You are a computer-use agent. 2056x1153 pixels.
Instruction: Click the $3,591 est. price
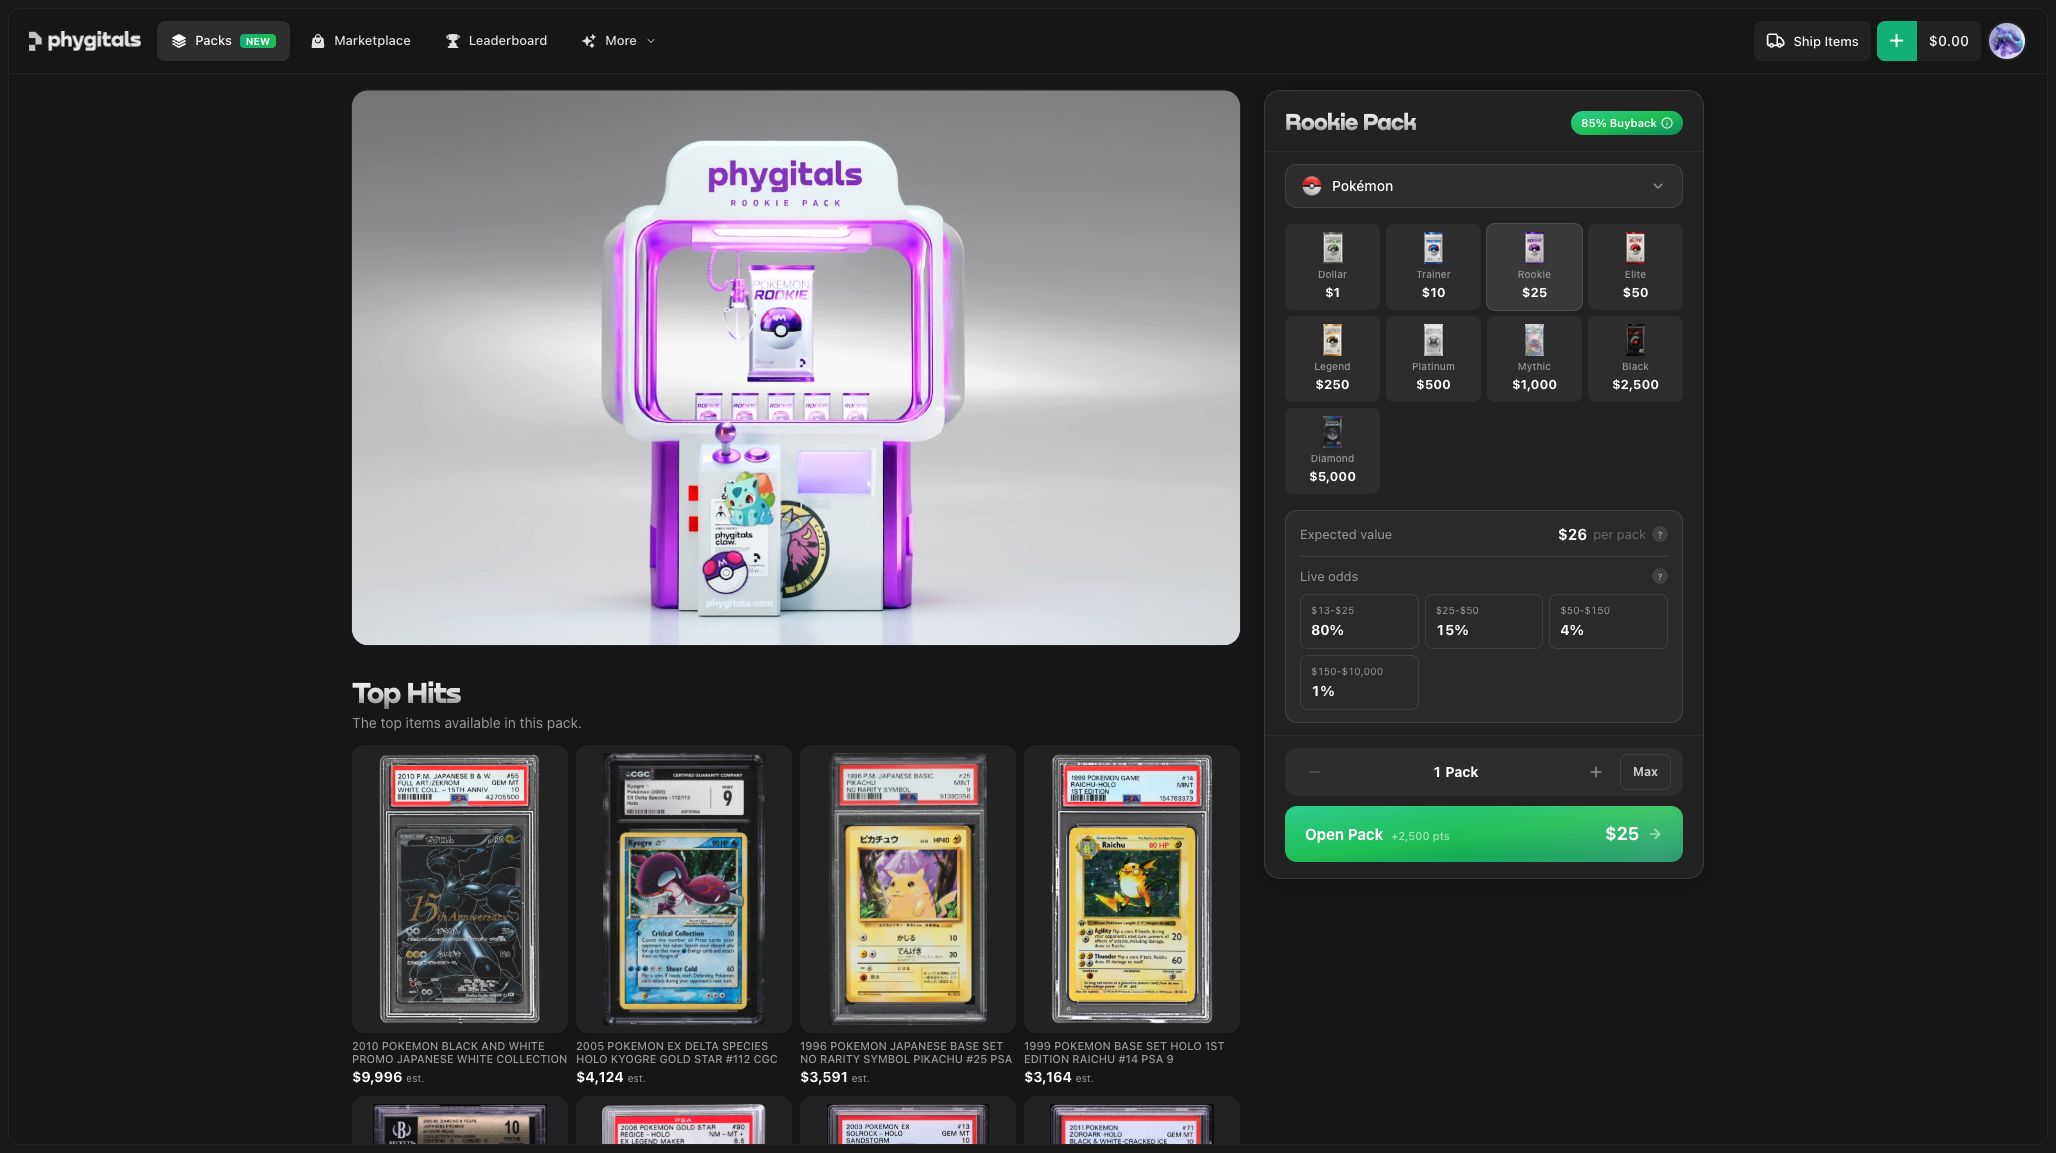click(x=835, y=1077)
